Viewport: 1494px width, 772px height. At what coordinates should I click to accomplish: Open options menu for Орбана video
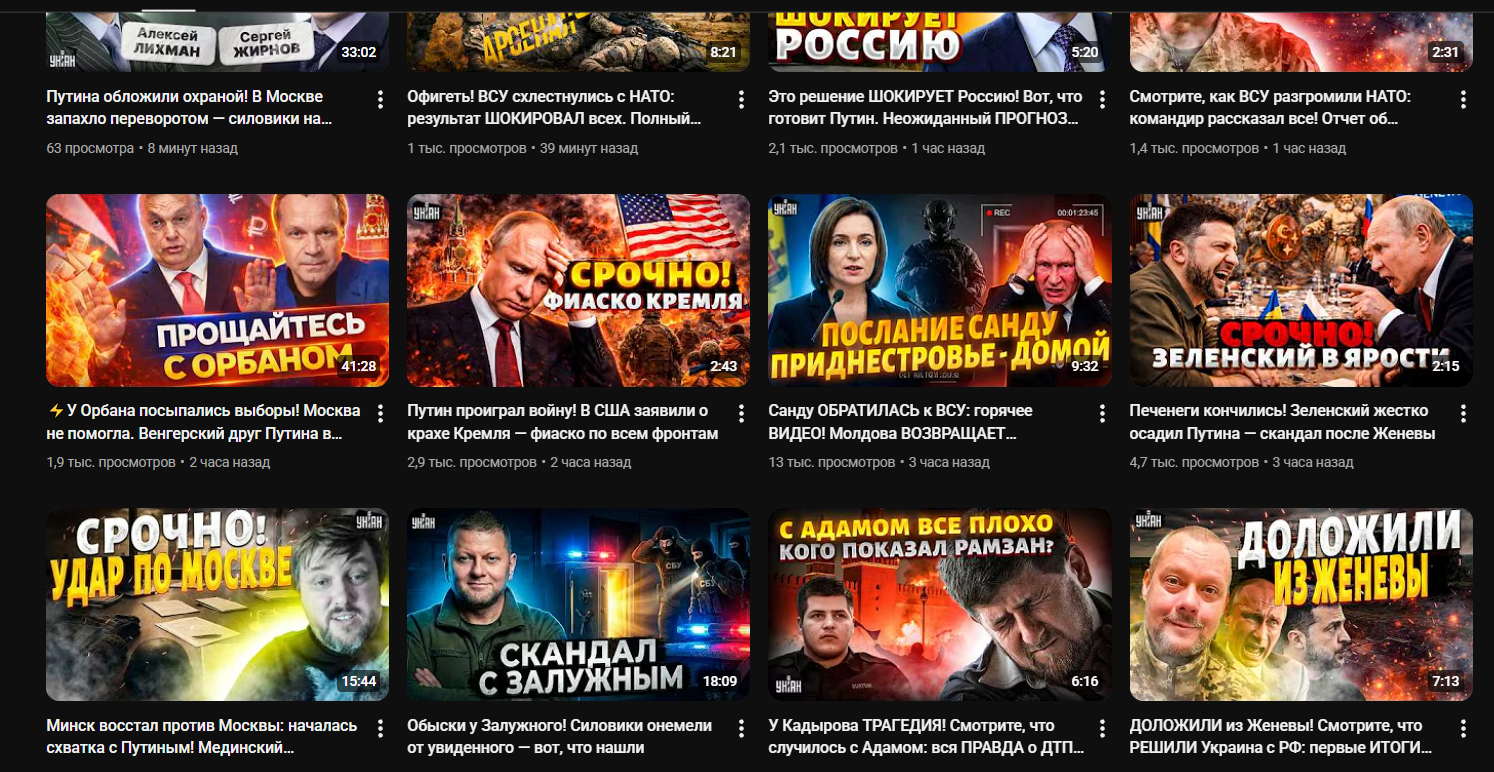pyautogui.click(x=380, y=414)
